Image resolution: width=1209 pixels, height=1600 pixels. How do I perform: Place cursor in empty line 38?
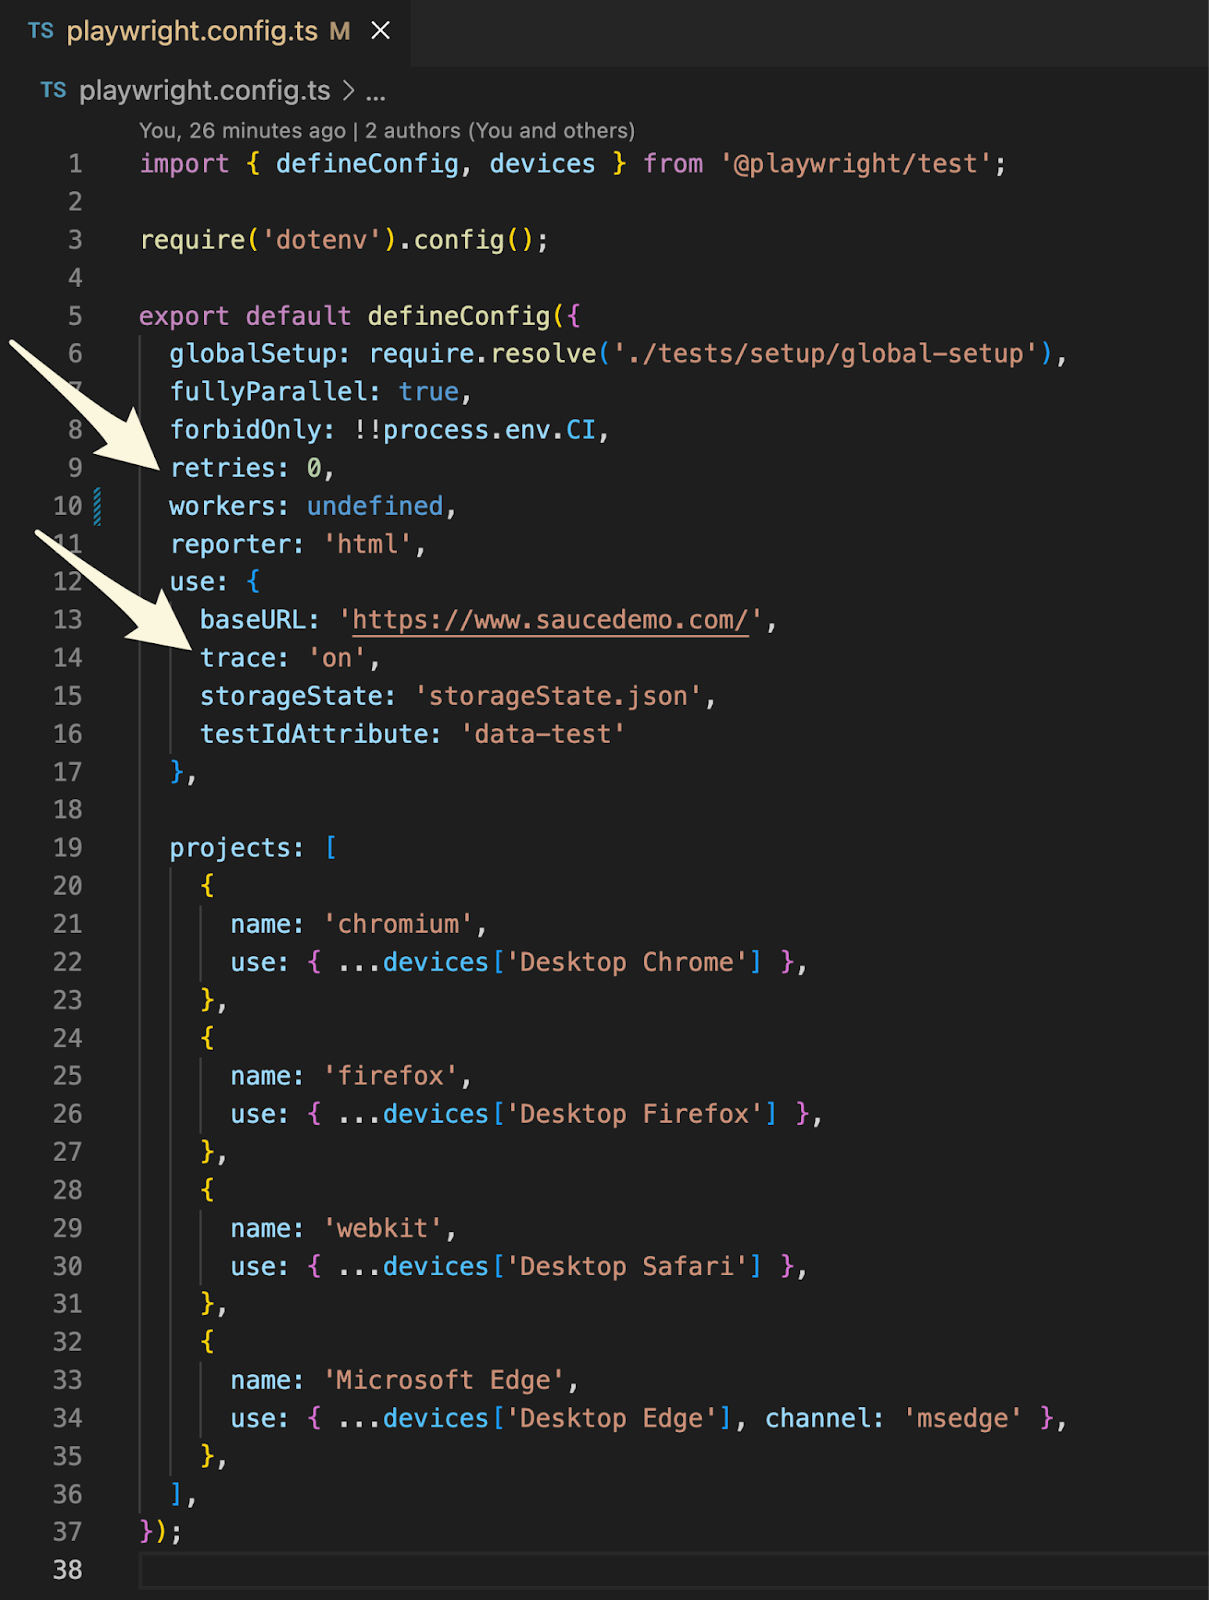tap(674, 1570)
